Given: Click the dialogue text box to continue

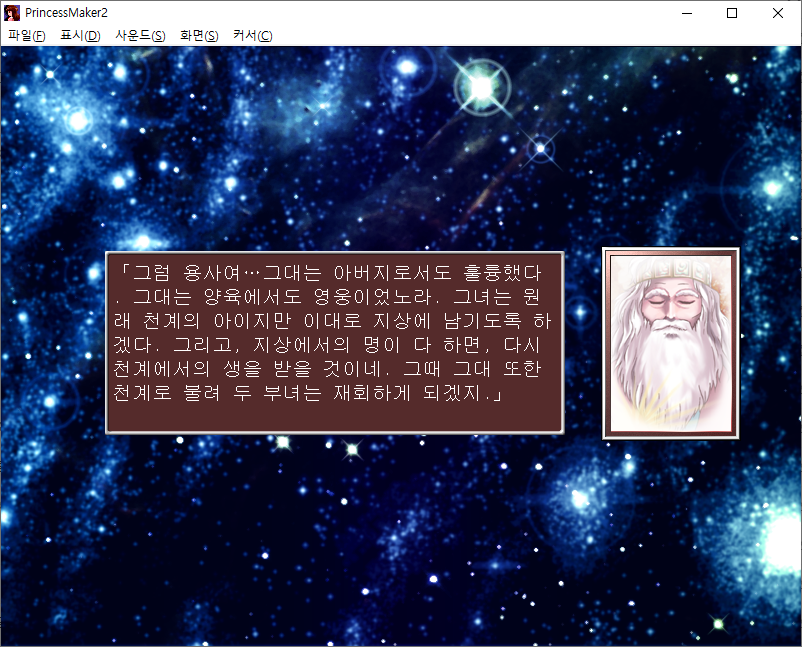Looking at the screenshot, I should 335,343.
